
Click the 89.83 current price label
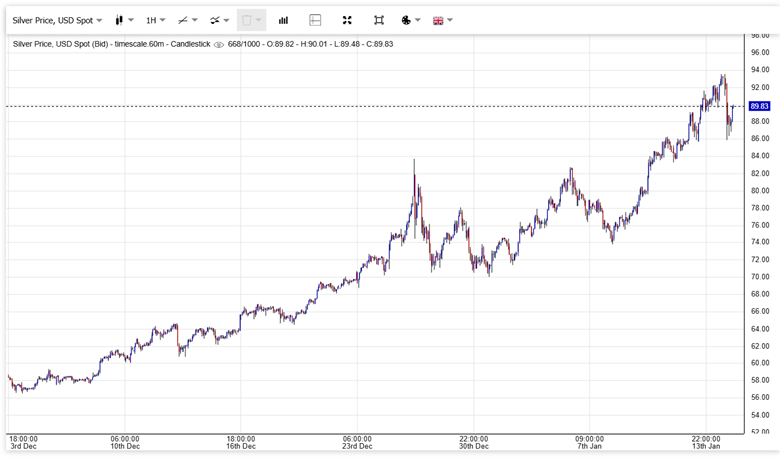(759, 106)
